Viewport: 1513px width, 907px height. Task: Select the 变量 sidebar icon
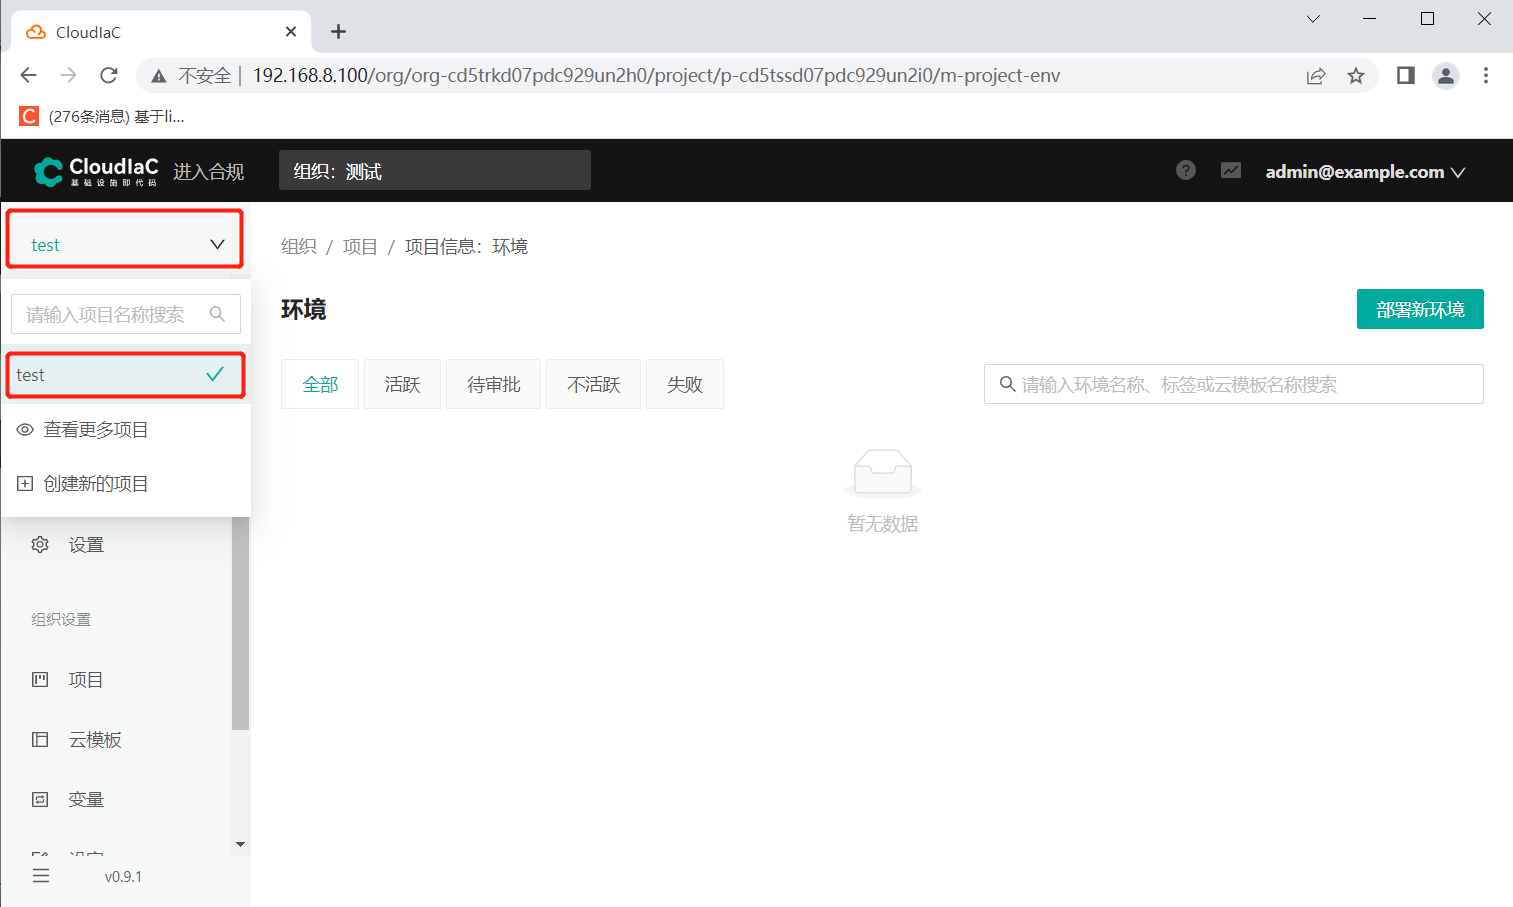(39, 798)
